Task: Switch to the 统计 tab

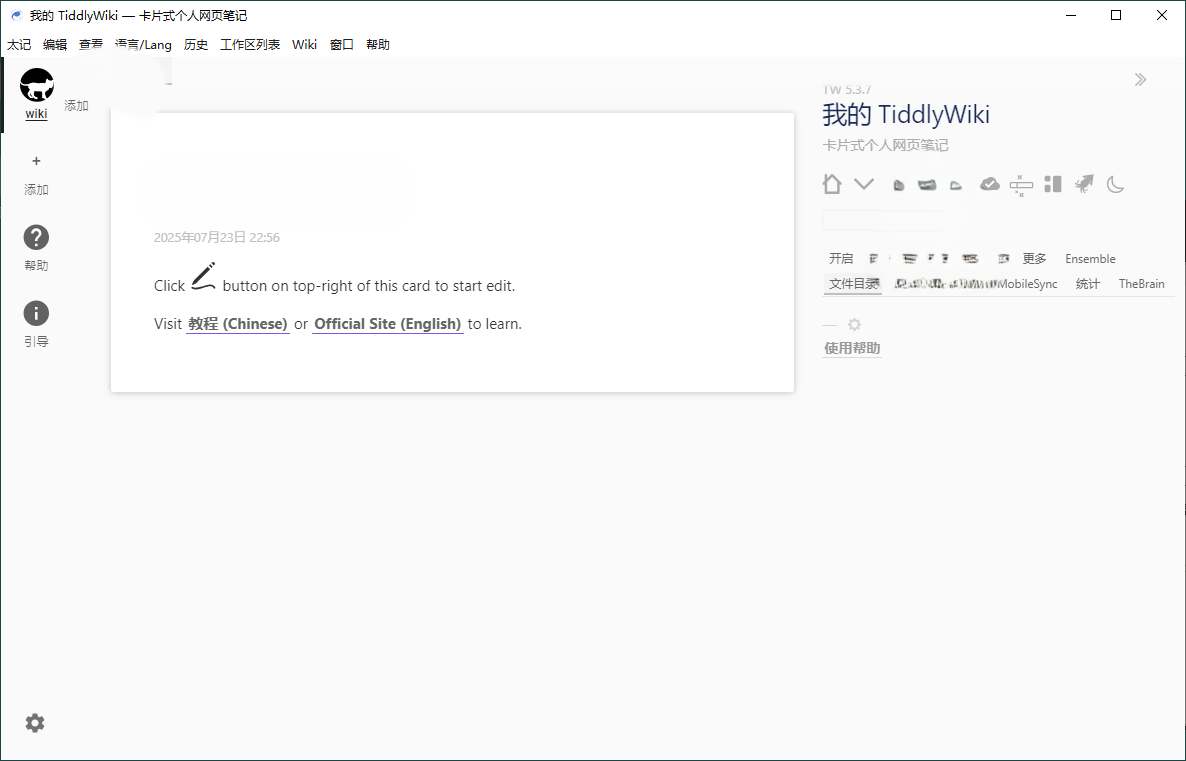Action: 1088,284
